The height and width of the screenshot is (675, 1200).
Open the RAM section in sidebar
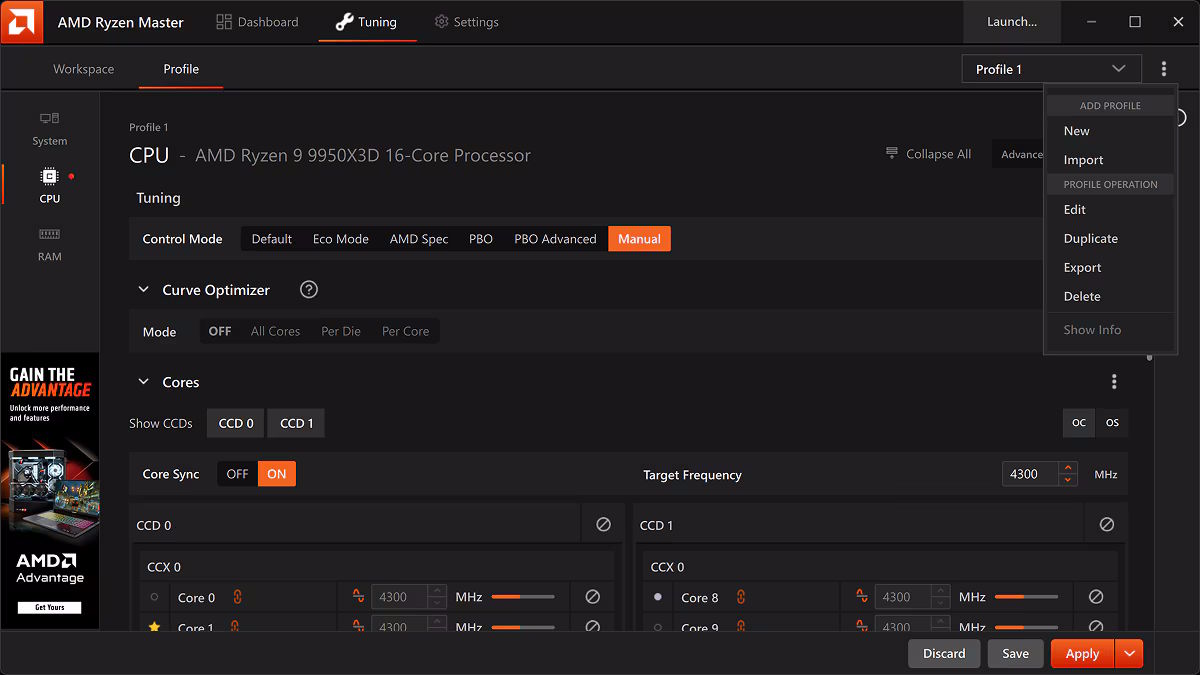pos(49,243)
